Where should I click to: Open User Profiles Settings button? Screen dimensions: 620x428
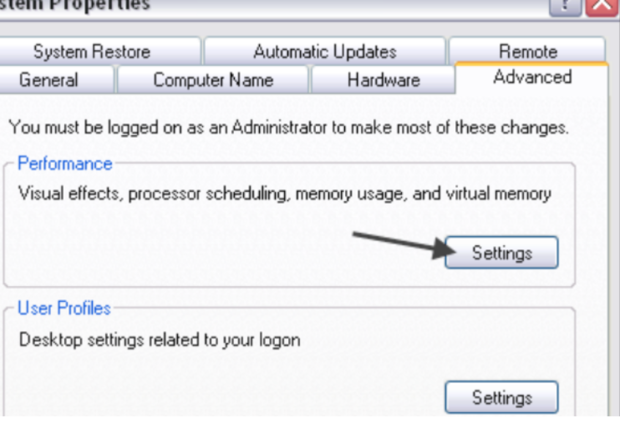tap(502, 397)
